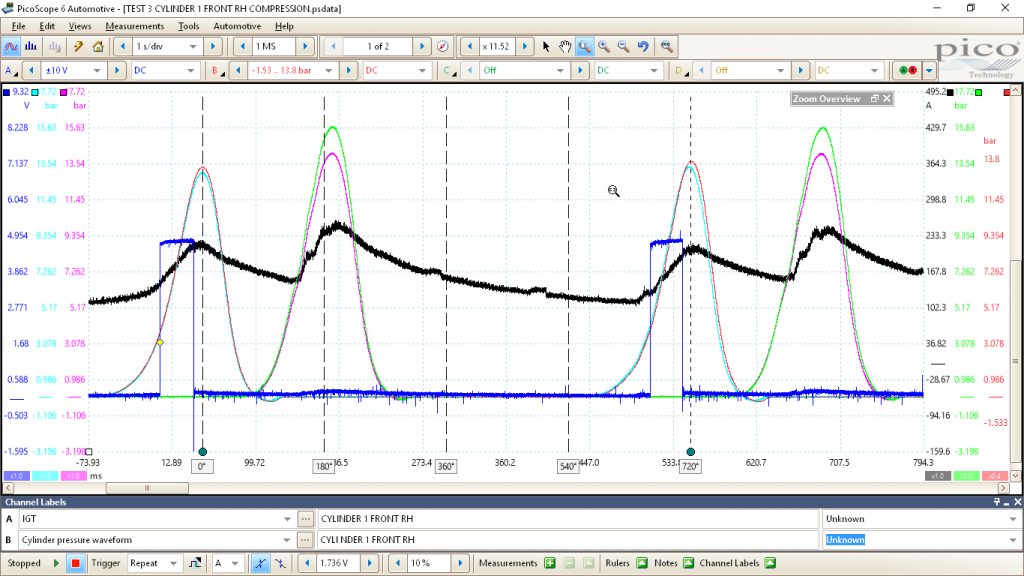Expand the channel toolbar overflow arrow
Viewport: 1024px width, 576px height.
coord(929,71)
